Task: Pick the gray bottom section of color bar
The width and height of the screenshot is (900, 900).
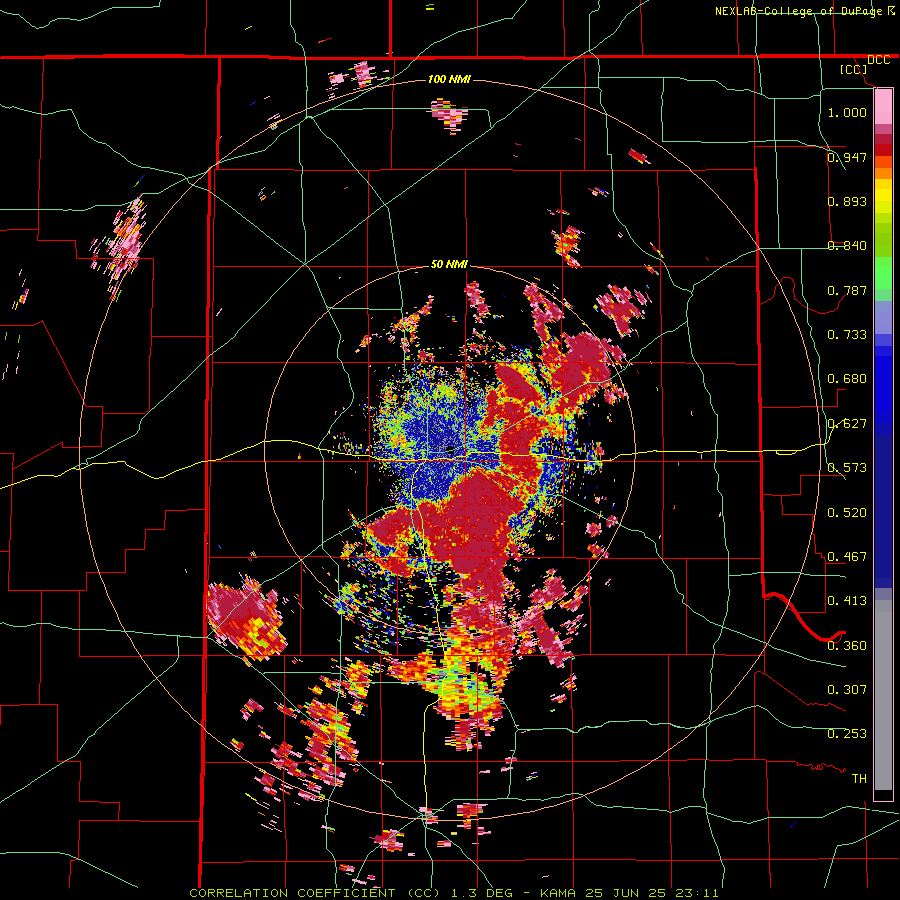Action: click(883, 695)
